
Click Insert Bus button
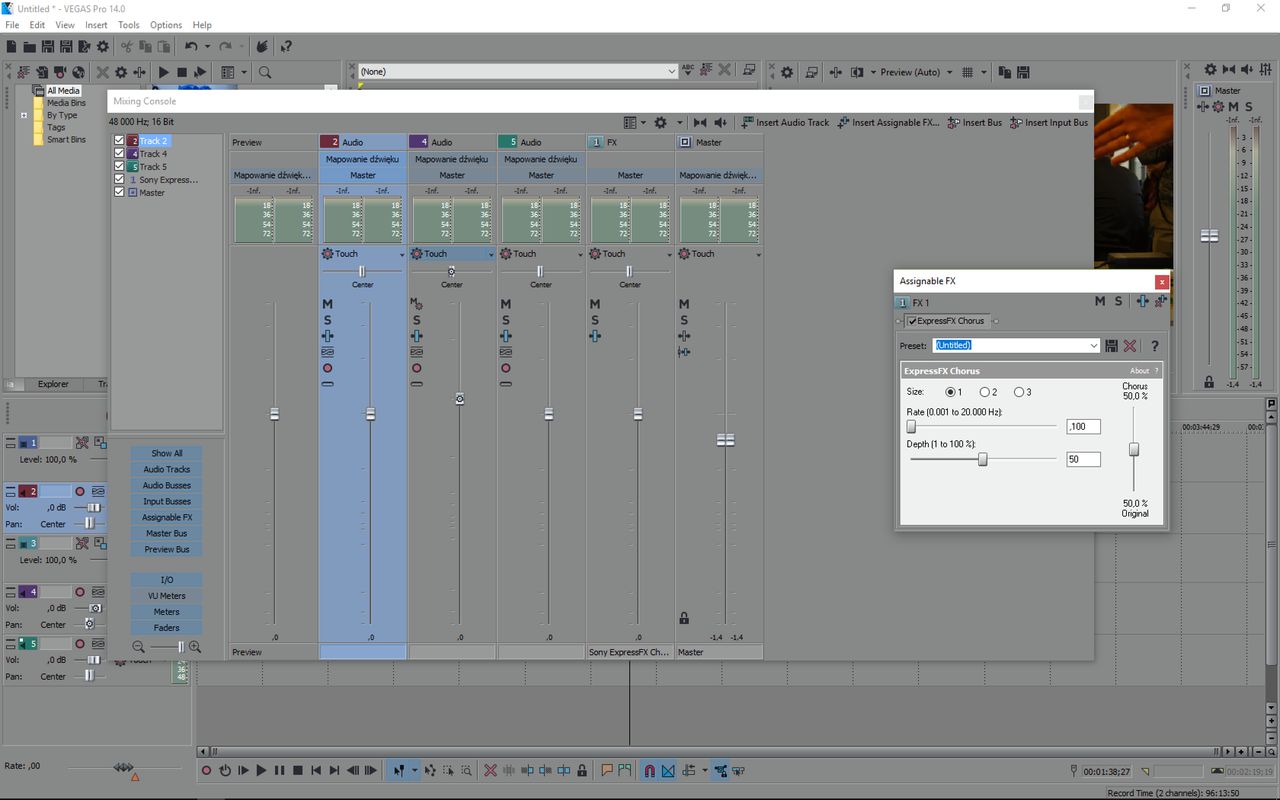(974, 122)
